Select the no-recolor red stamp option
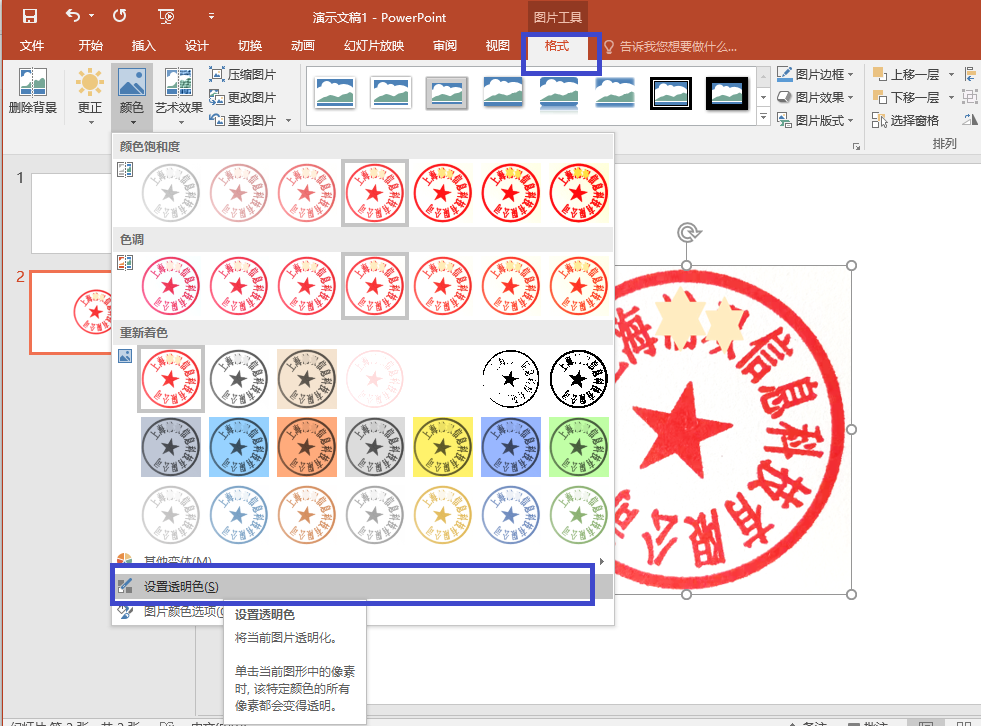This screenshot has height=726, width=981. [171, 379]
